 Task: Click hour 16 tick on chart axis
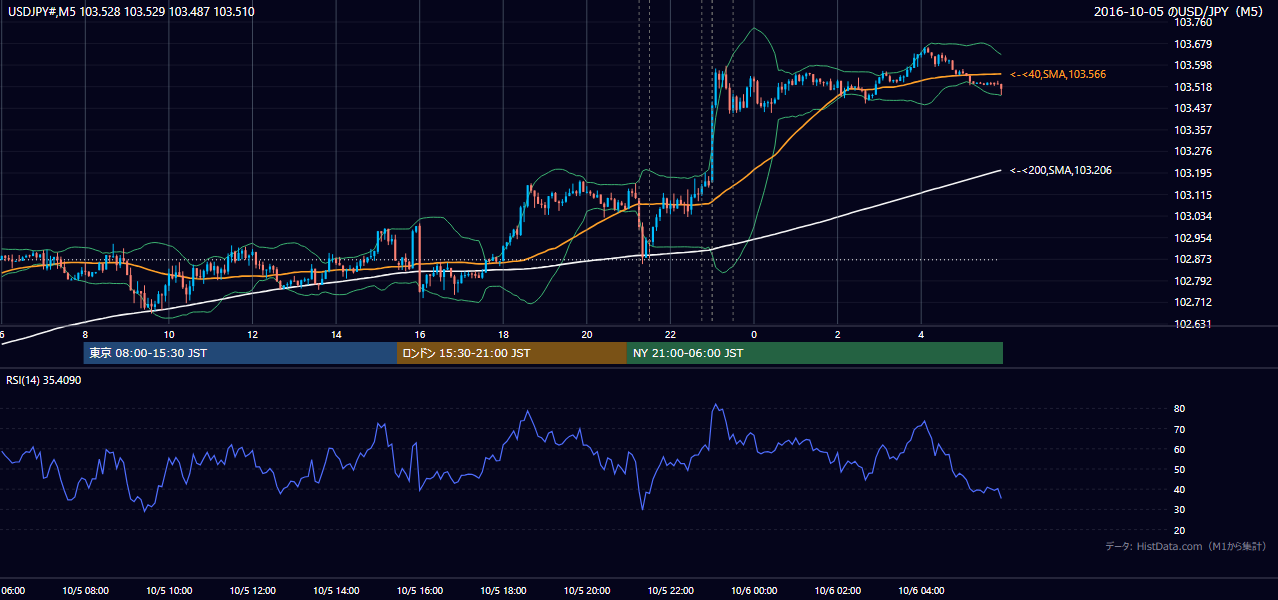click(419, 334)
